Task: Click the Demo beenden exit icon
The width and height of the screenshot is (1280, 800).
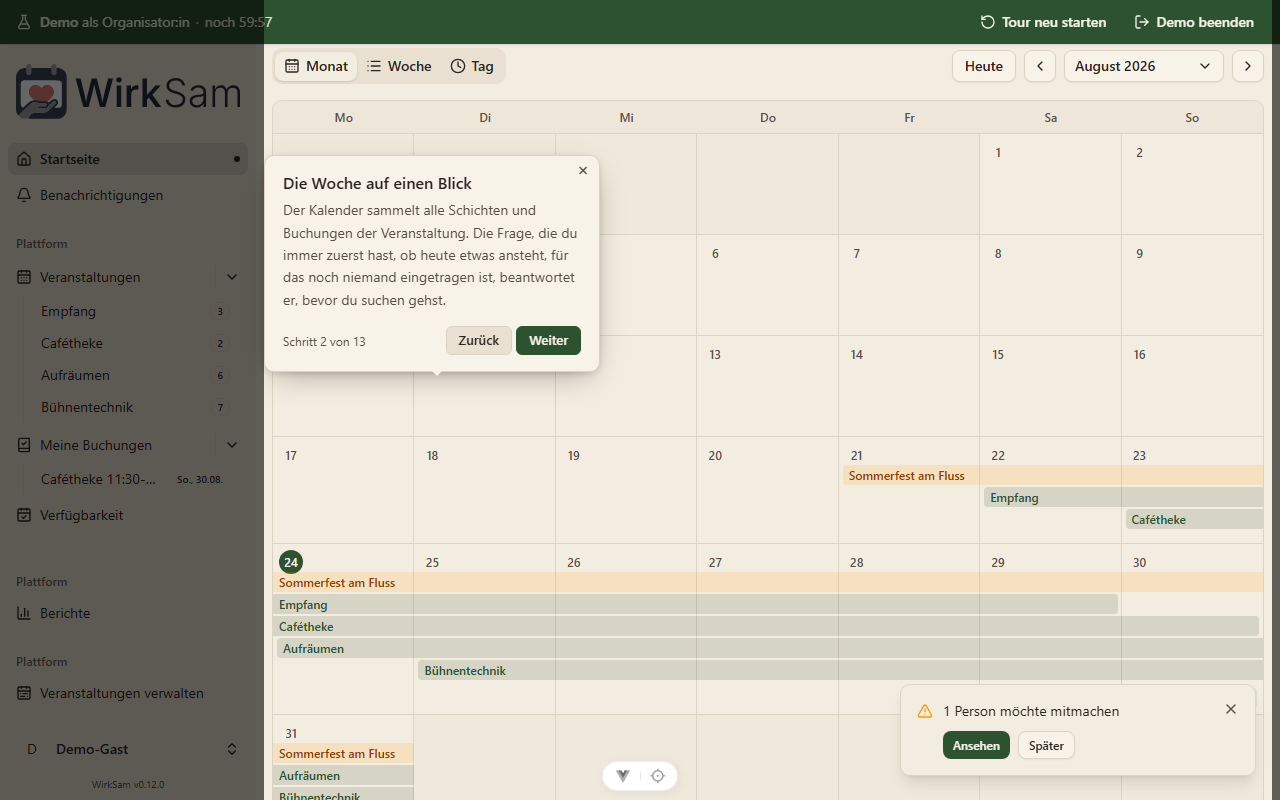Action: [x=1142, y=22]
